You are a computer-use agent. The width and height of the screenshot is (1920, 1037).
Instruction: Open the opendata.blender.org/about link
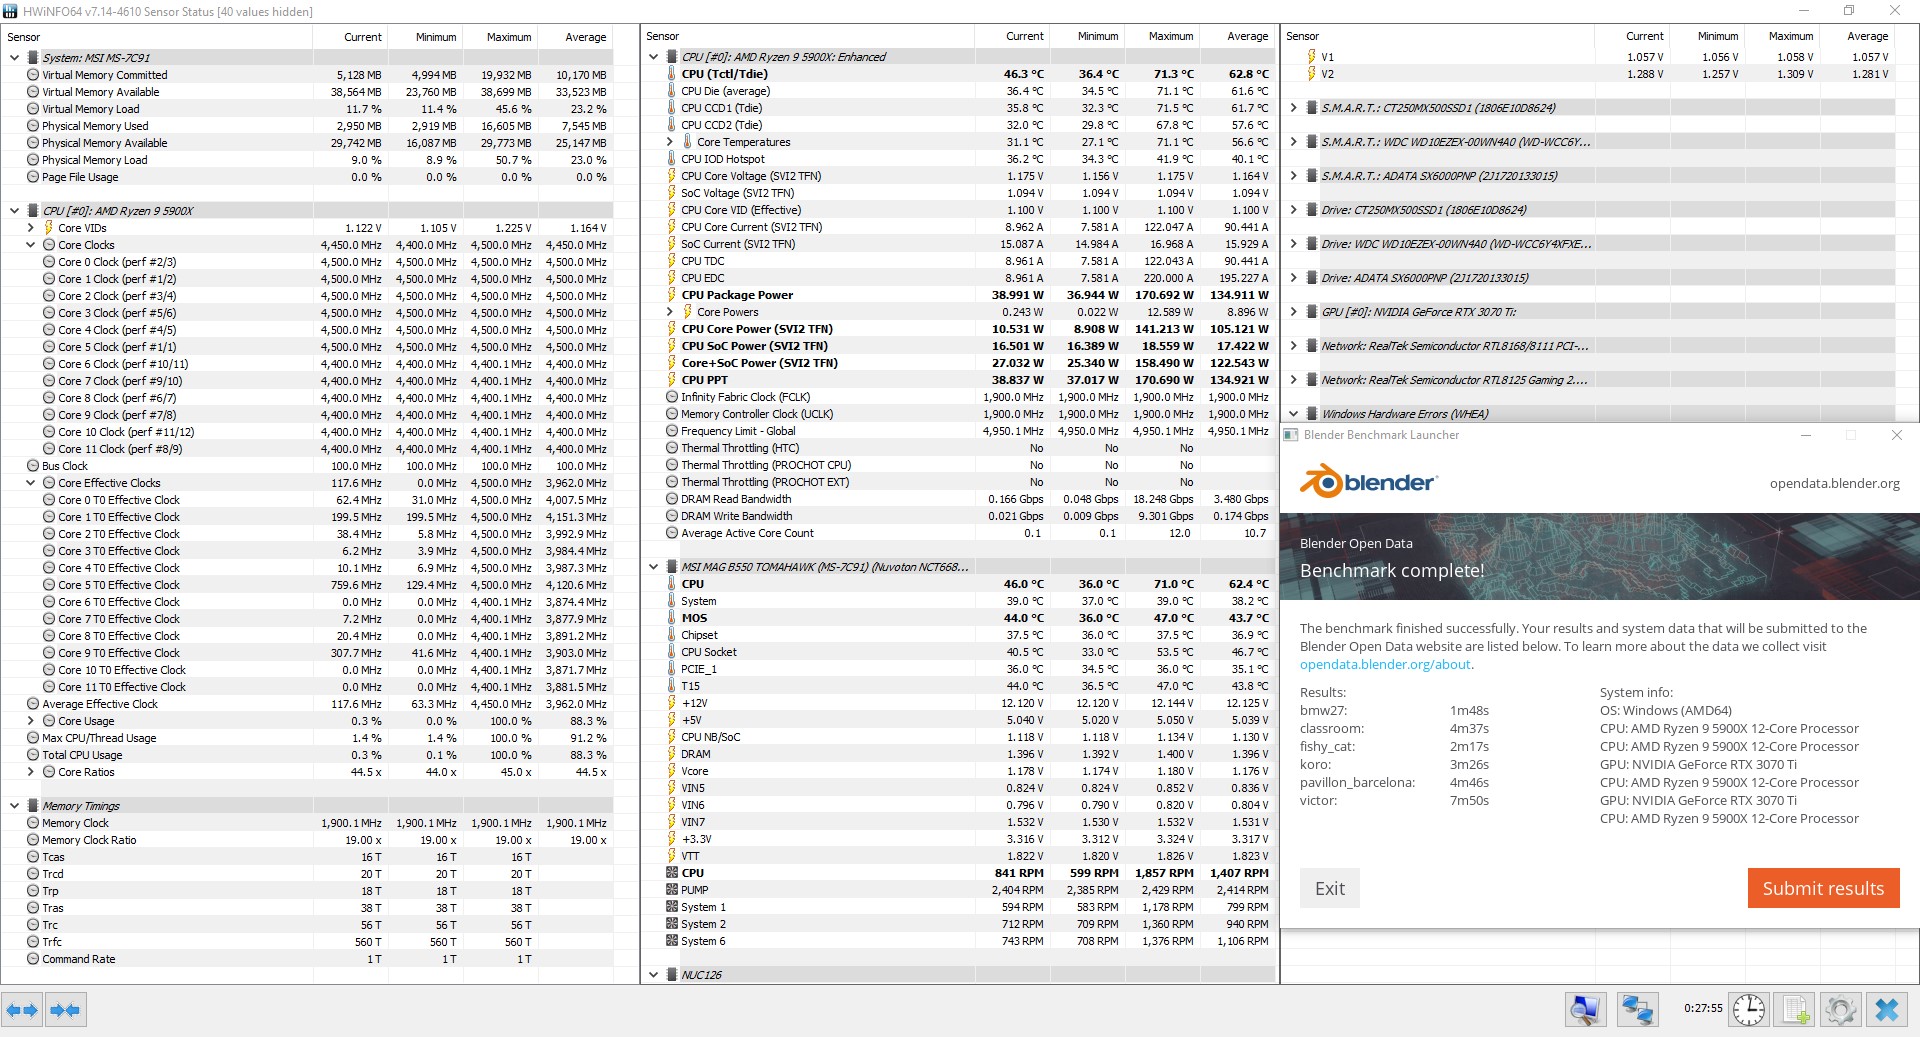(1385, 664)
